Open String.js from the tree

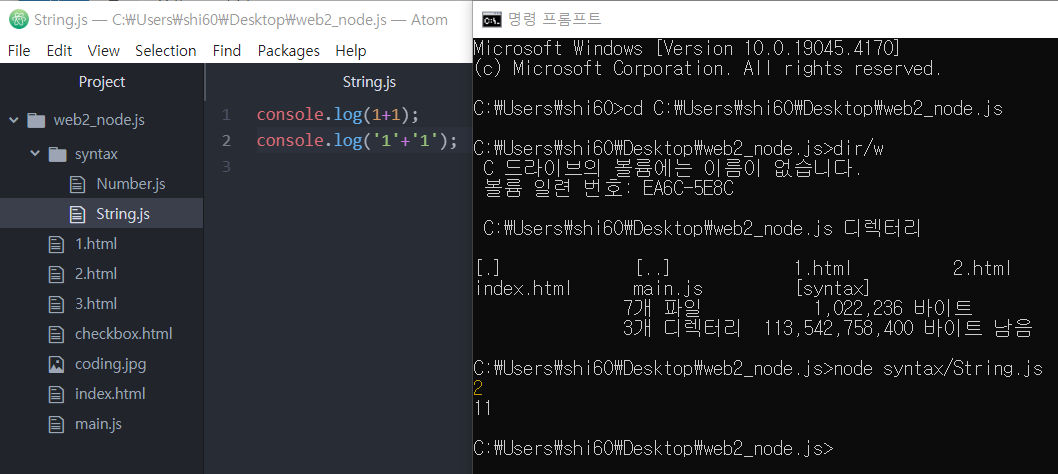tap(123, 214)
